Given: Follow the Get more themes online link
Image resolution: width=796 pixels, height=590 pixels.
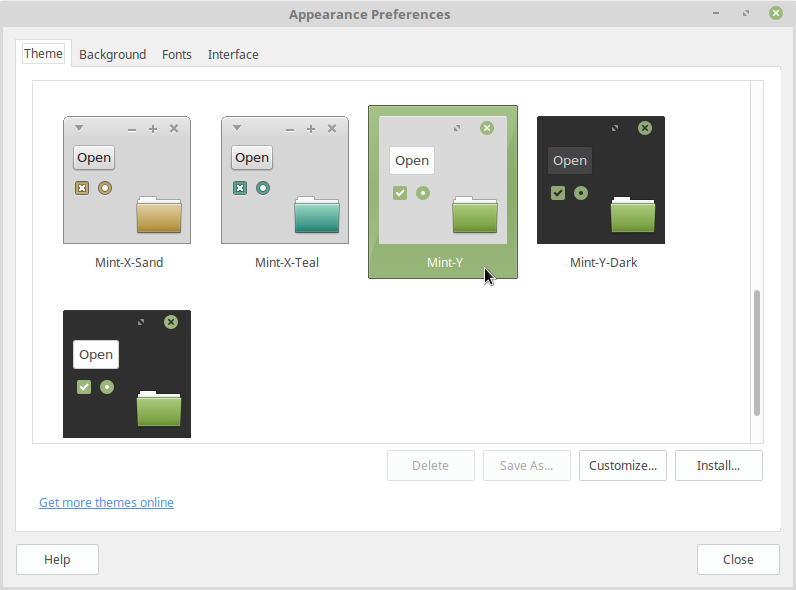Looking at the screenshot, I should pos(107,502).
